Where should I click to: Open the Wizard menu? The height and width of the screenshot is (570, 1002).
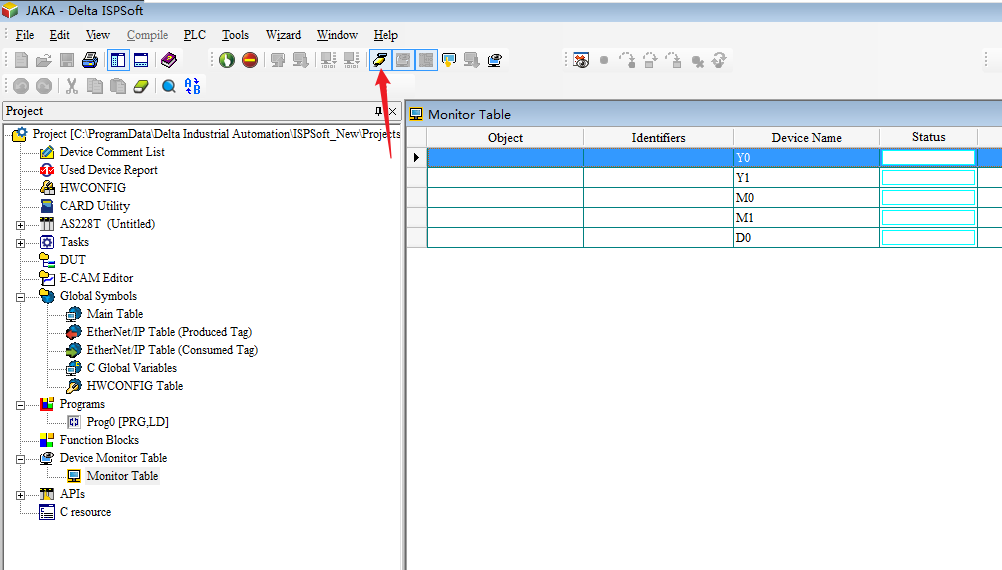[283, 35]
